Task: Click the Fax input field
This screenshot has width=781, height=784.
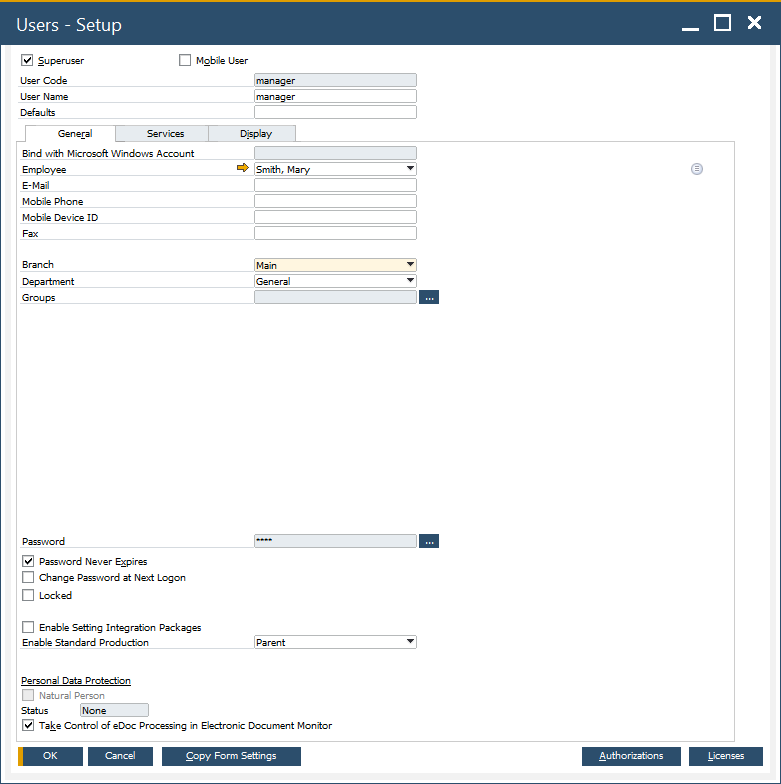Action: point(335,234)
